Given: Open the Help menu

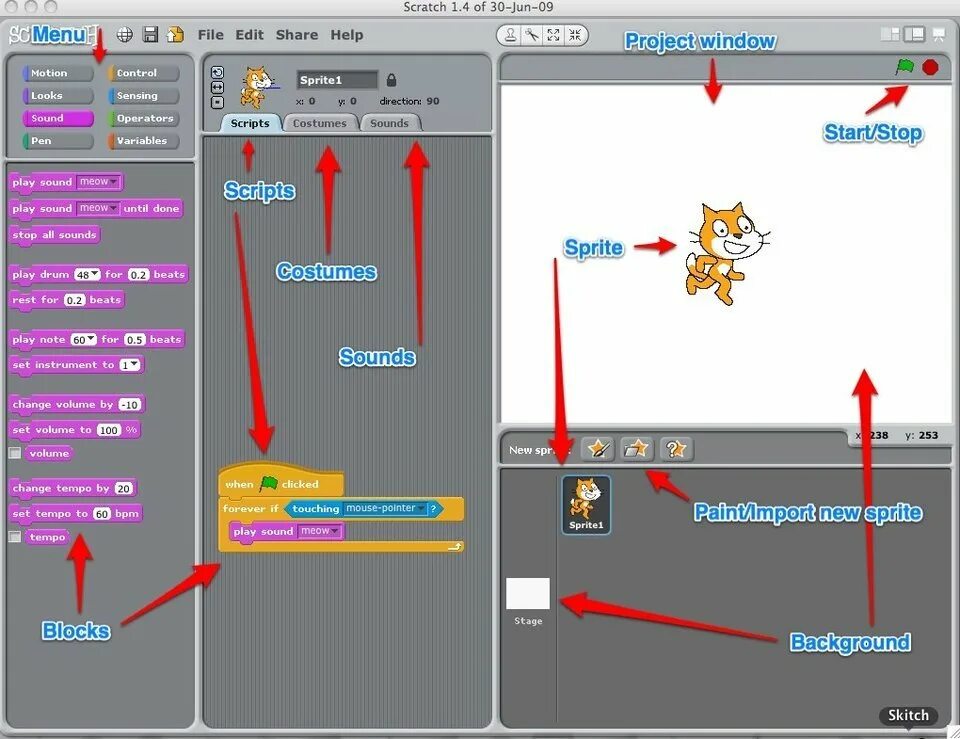Looking at the screenshot, I should tap(347, 35).
